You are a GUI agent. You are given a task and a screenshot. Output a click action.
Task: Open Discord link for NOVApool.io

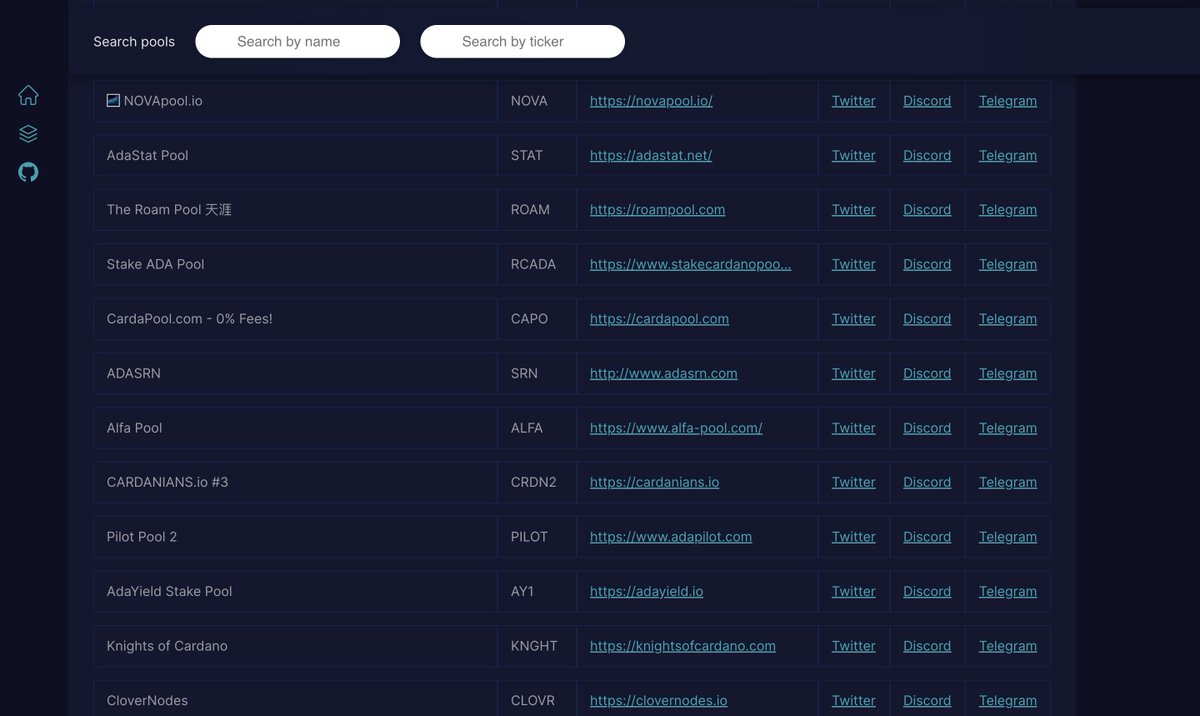click(927, 101)
